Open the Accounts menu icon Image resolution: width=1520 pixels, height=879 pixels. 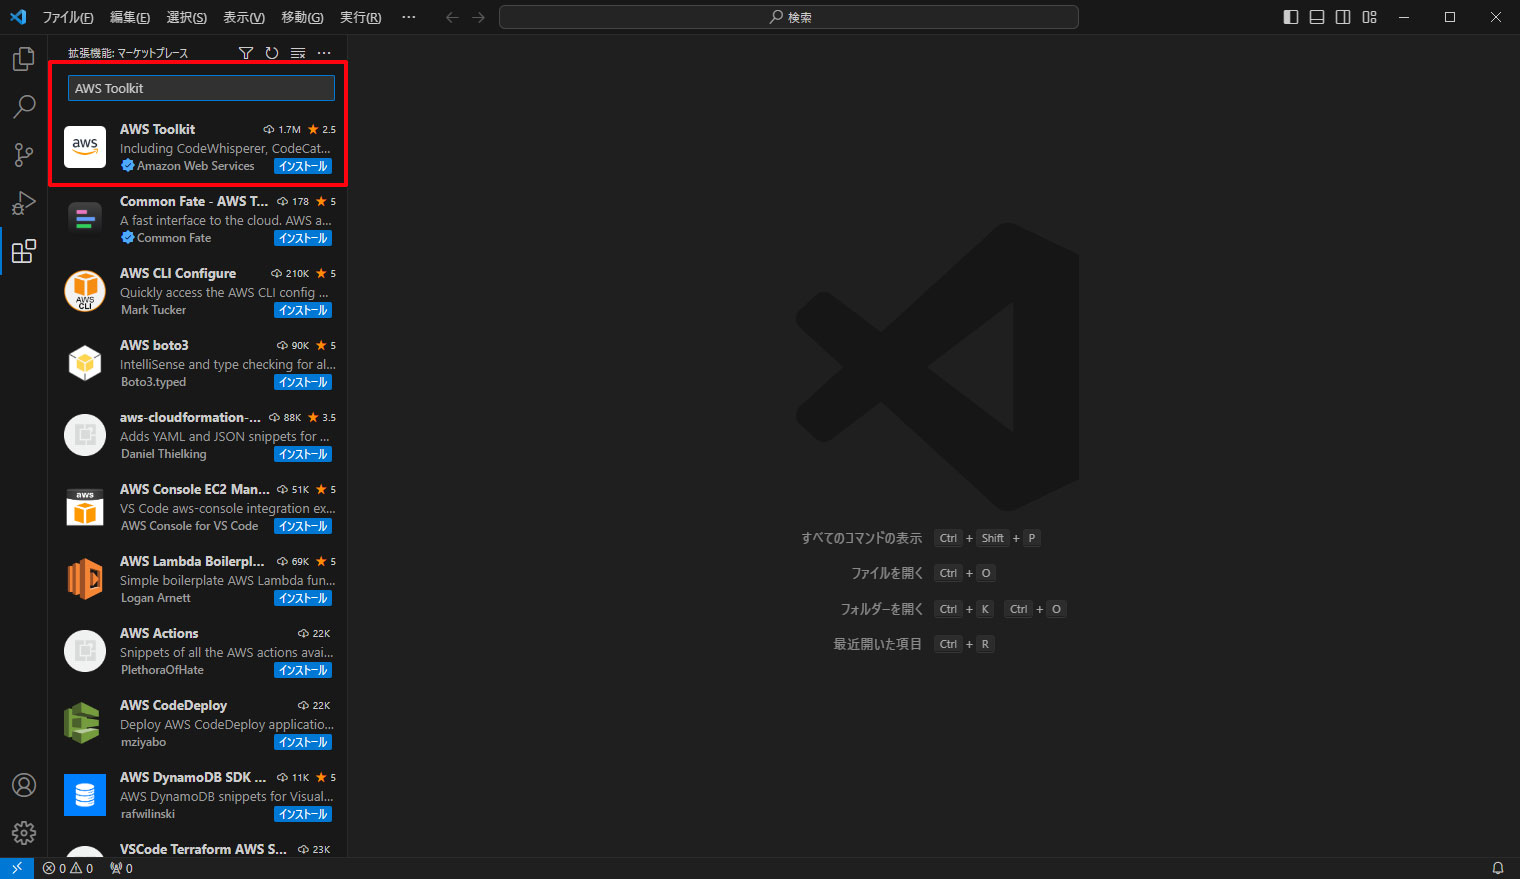[24, 785]
